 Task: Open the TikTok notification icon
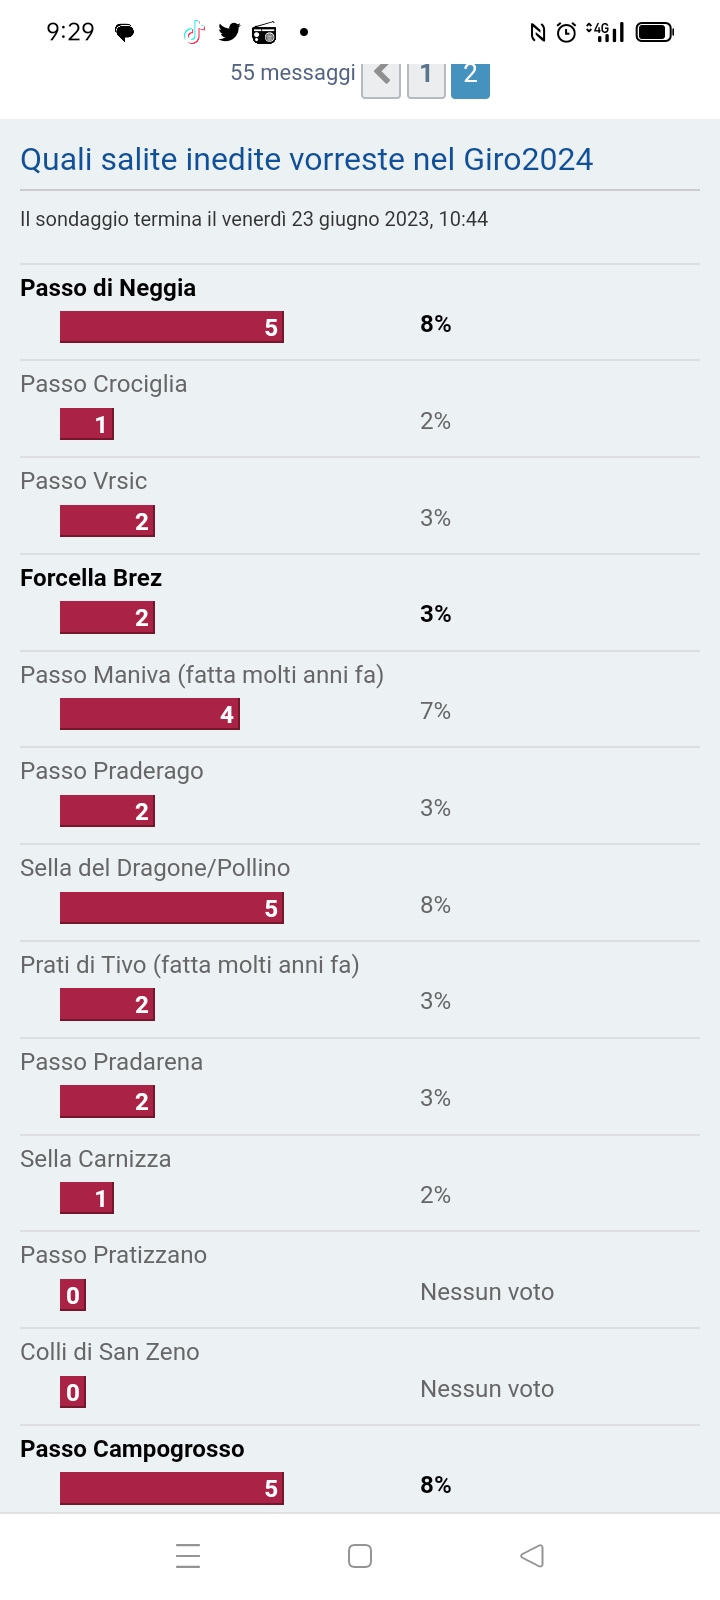[x=194, y=33]
